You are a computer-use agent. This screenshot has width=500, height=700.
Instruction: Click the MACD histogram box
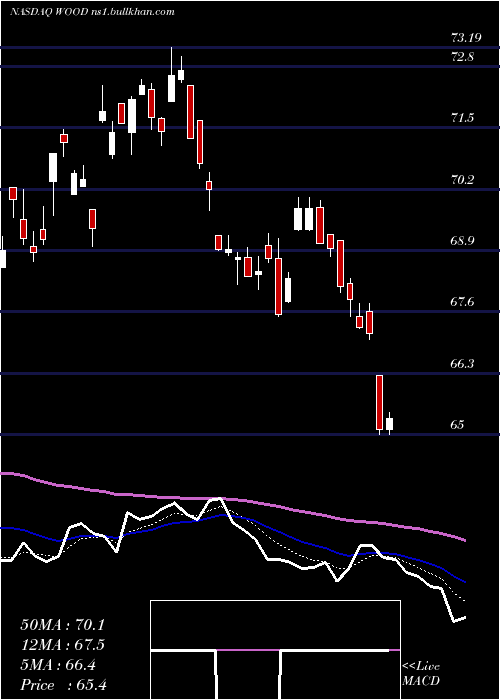275,650
